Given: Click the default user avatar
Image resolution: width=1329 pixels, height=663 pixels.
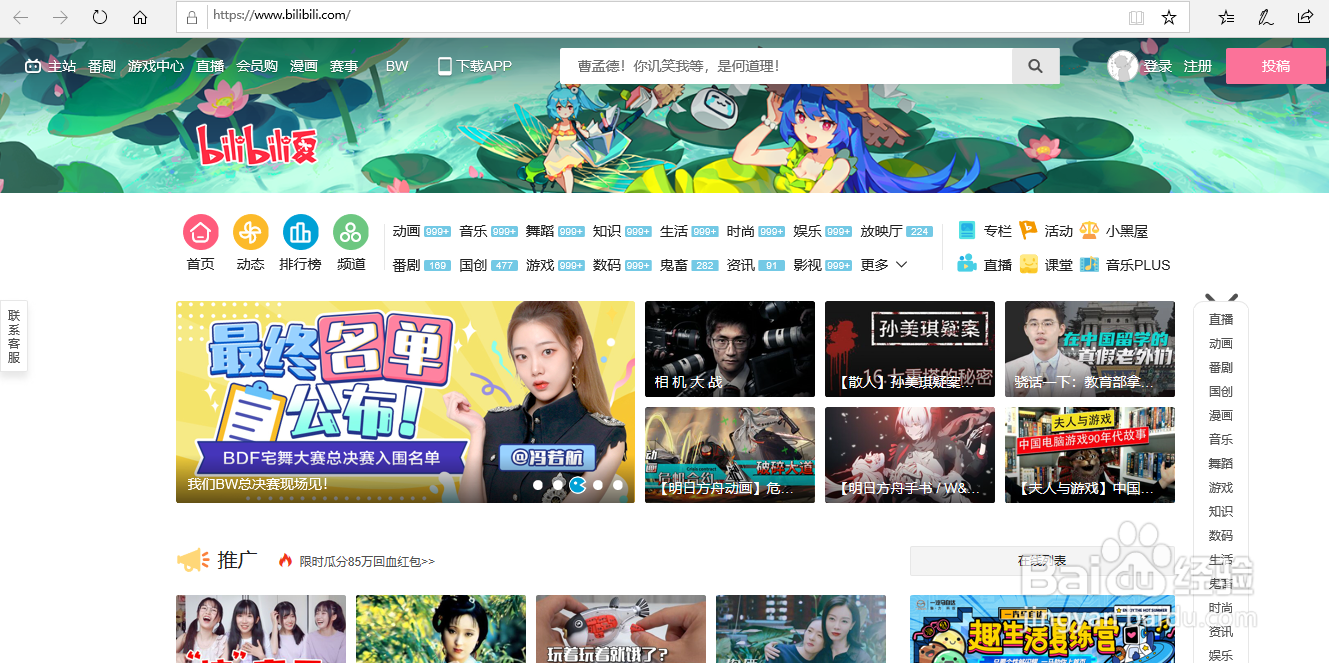Looking at the screenshot, I should [x=1123, y=66].
